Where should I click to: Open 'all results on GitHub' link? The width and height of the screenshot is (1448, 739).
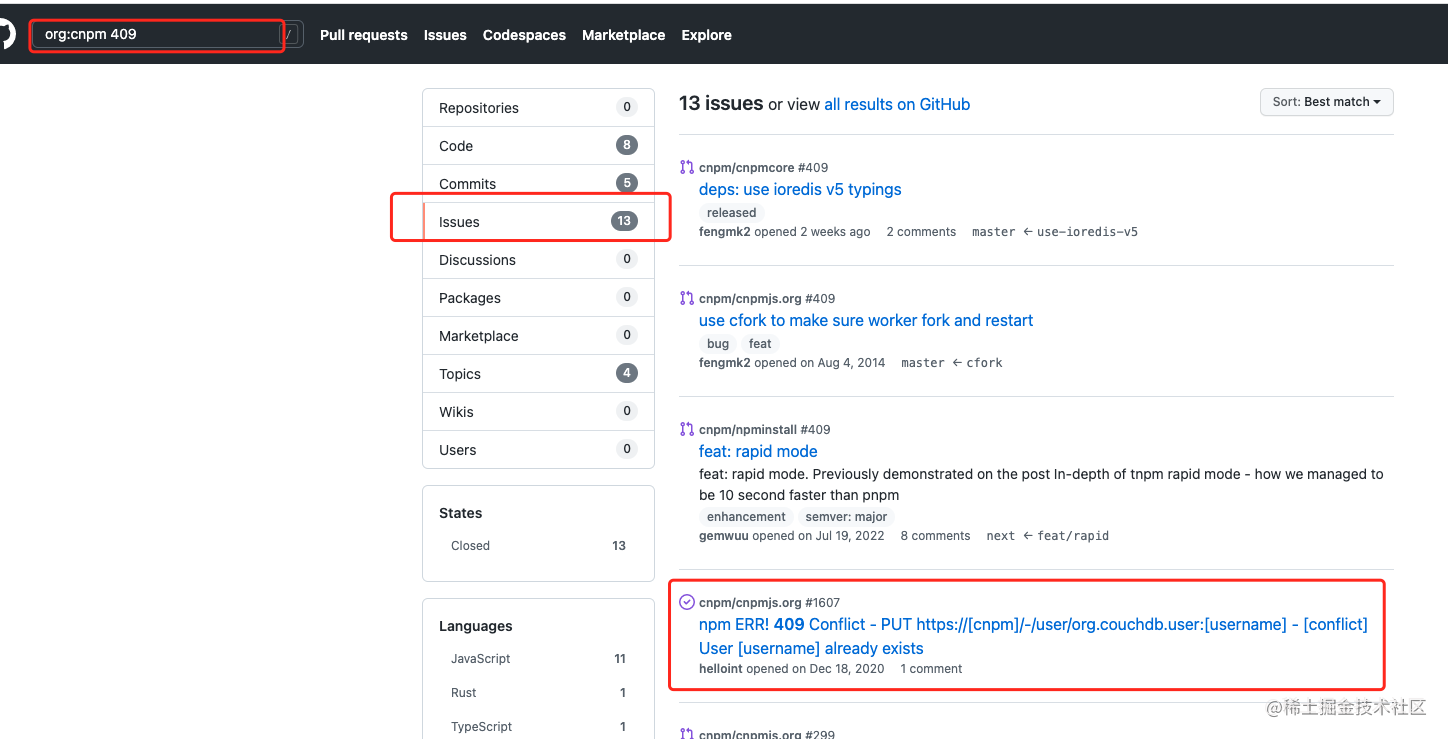(897, 104)
